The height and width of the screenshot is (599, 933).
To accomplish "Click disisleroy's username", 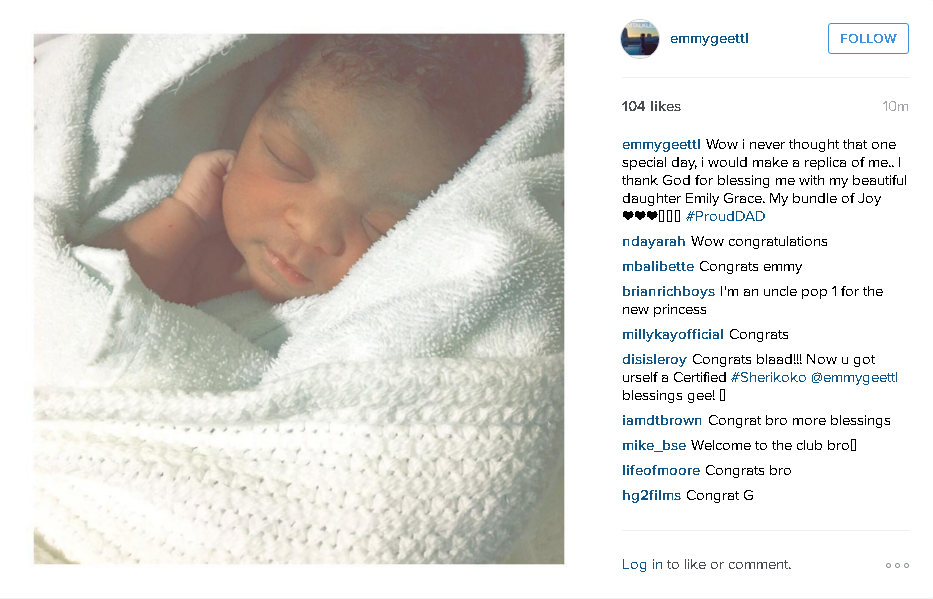I will (654, 359).
